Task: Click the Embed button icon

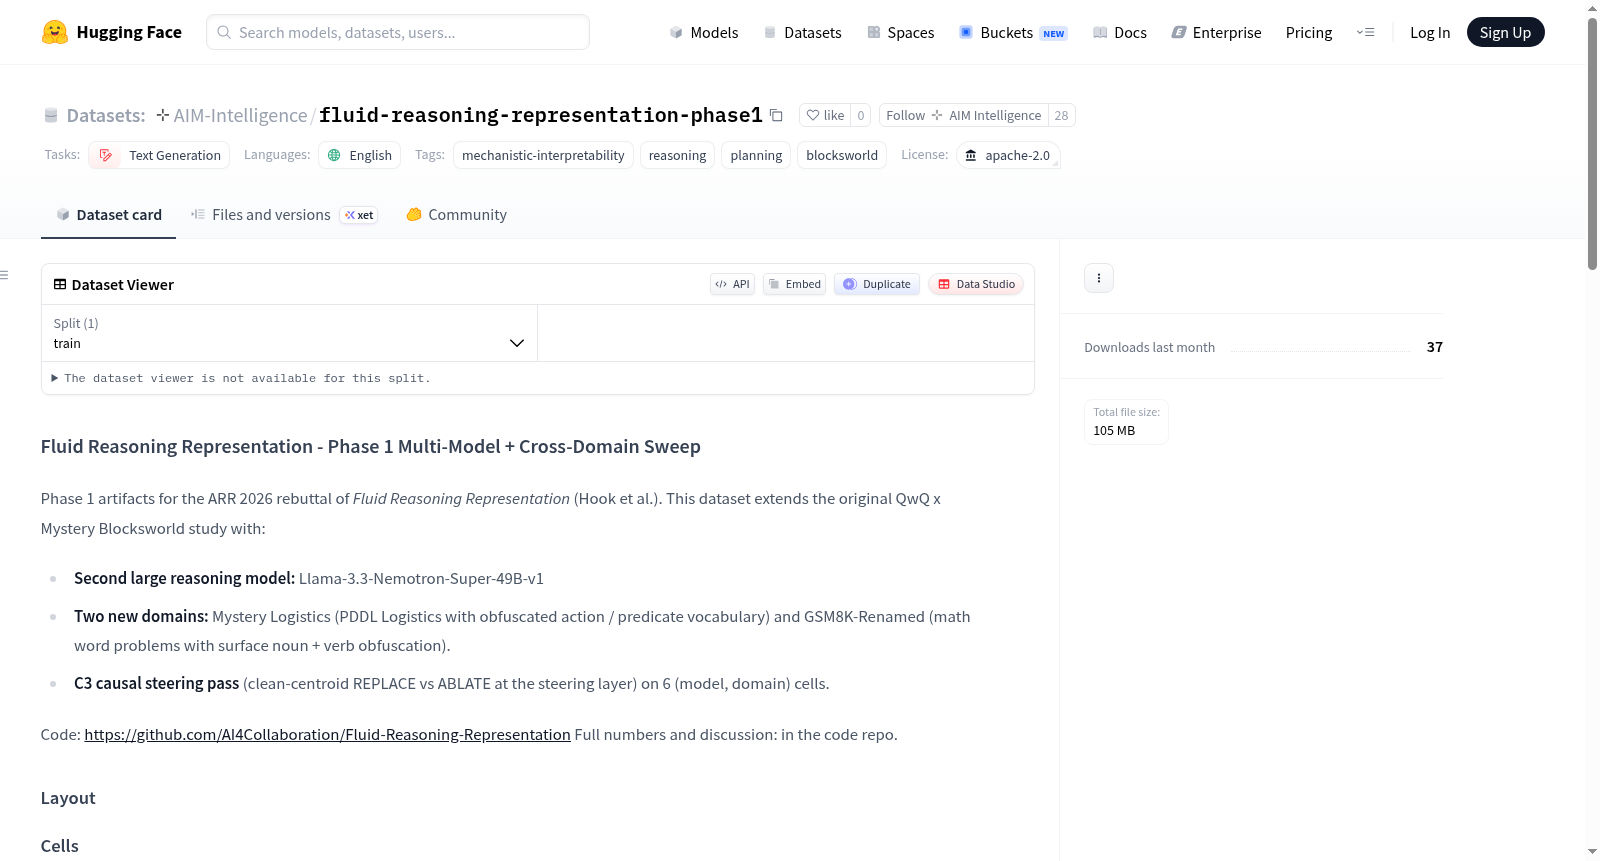Action: tap(774, 284)
